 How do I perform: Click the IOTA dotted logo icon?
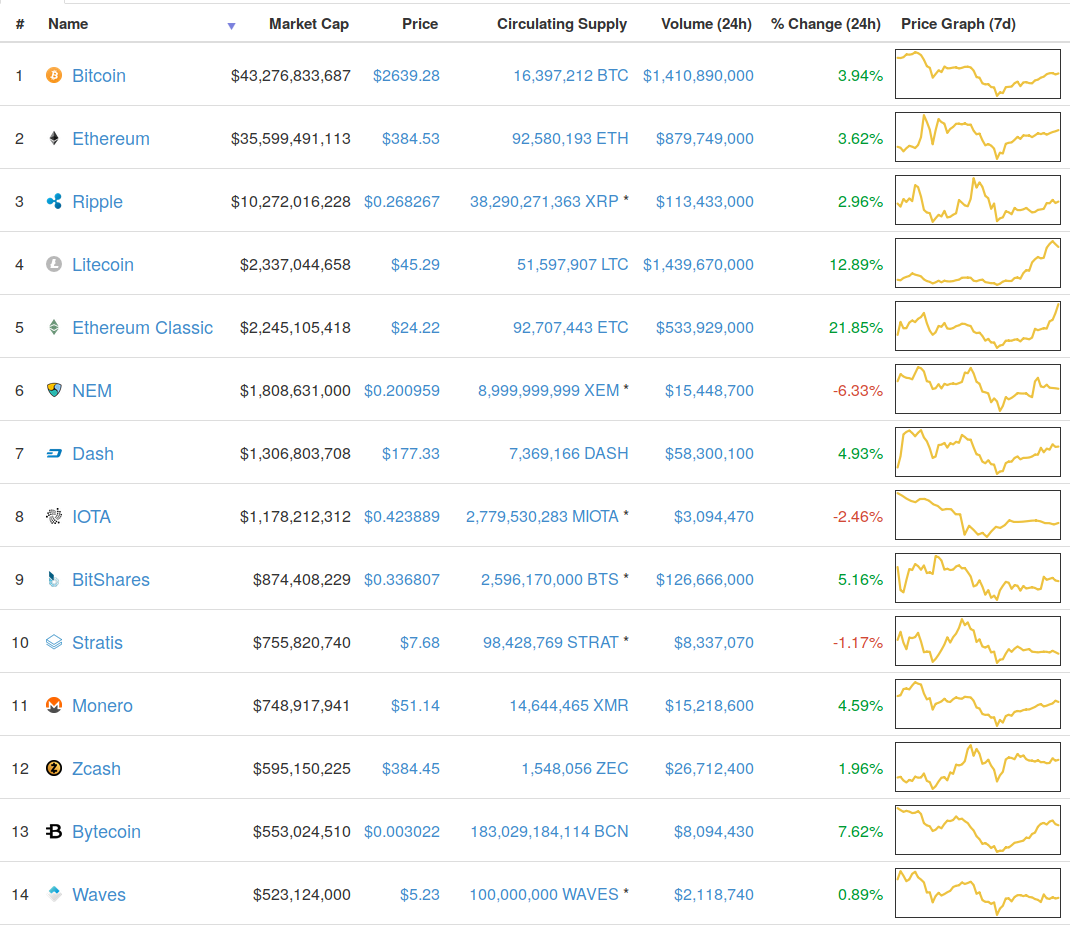click(x=54, y=516)
